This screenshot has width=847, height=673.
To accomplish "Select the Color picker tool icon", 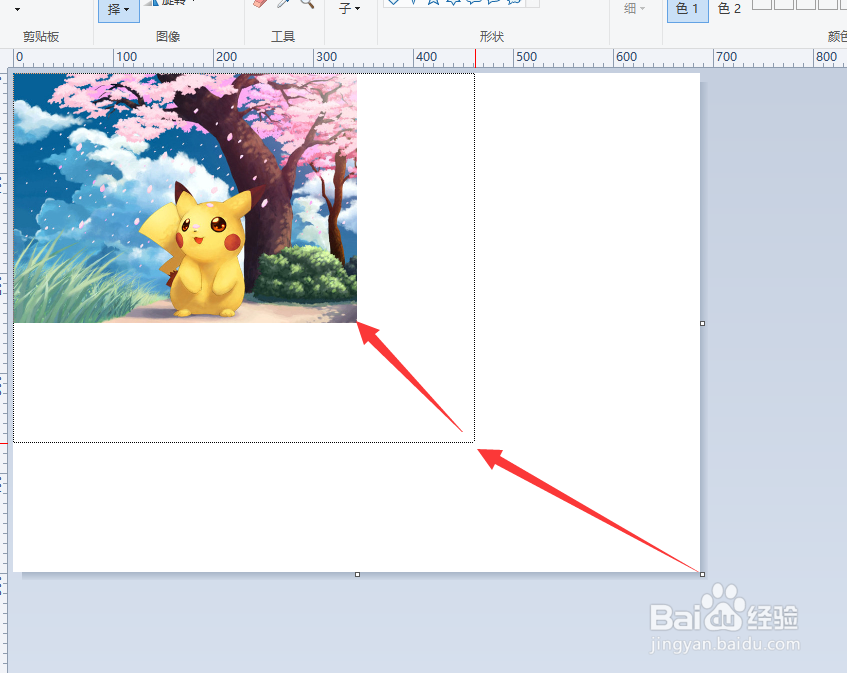I will click(x=284, y=3).
